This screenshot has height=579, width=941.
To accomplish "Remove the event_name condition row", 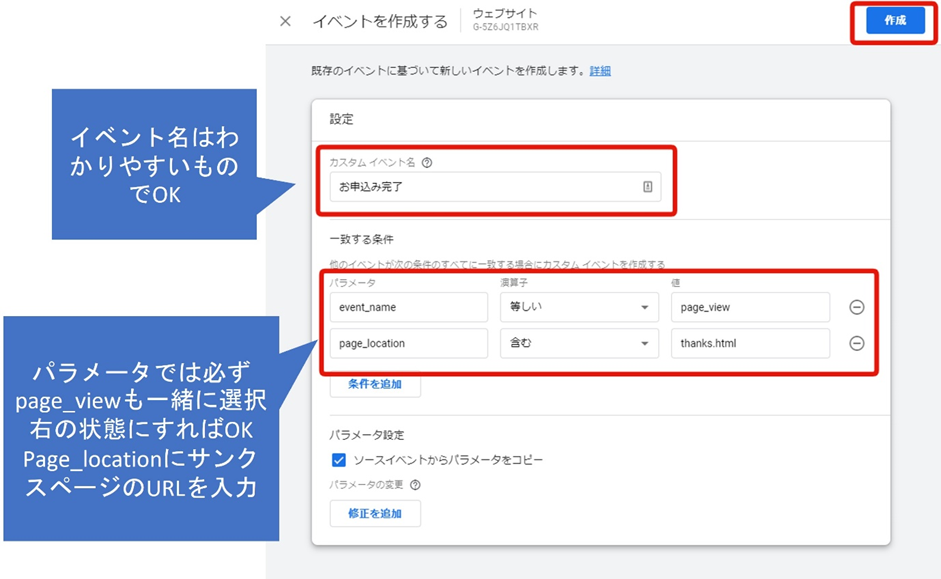I will coord(856,307).
